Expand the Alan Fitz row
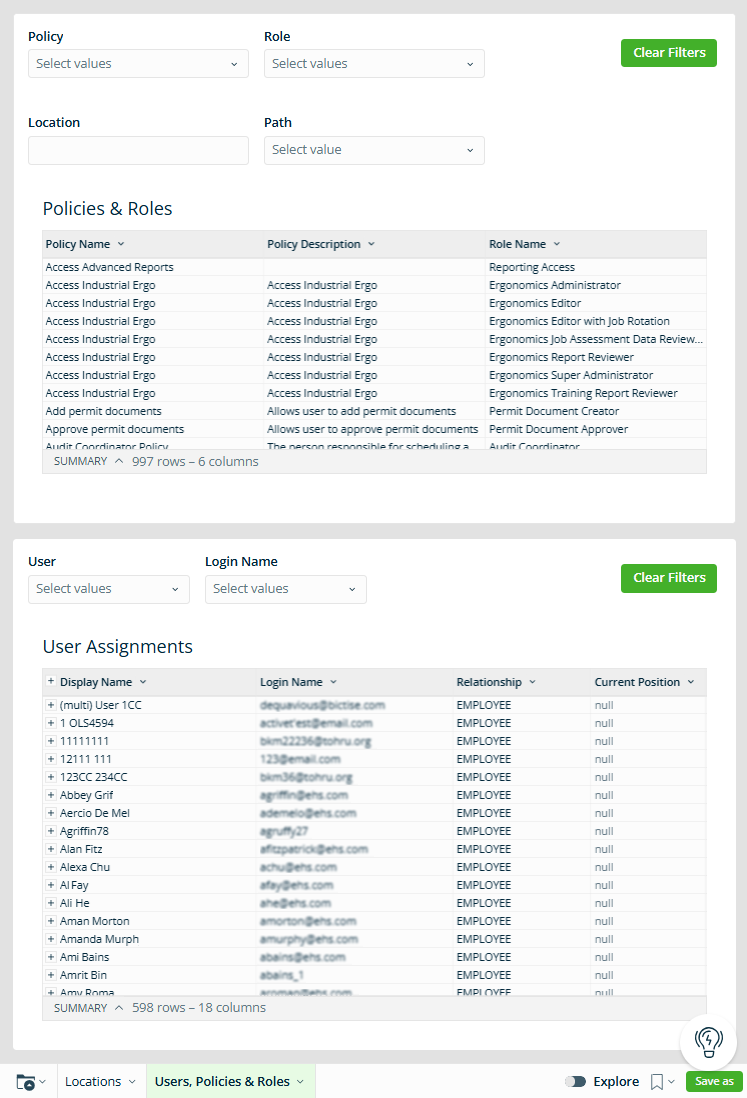This screenshot has height=1098, width=747. (50, 849)
